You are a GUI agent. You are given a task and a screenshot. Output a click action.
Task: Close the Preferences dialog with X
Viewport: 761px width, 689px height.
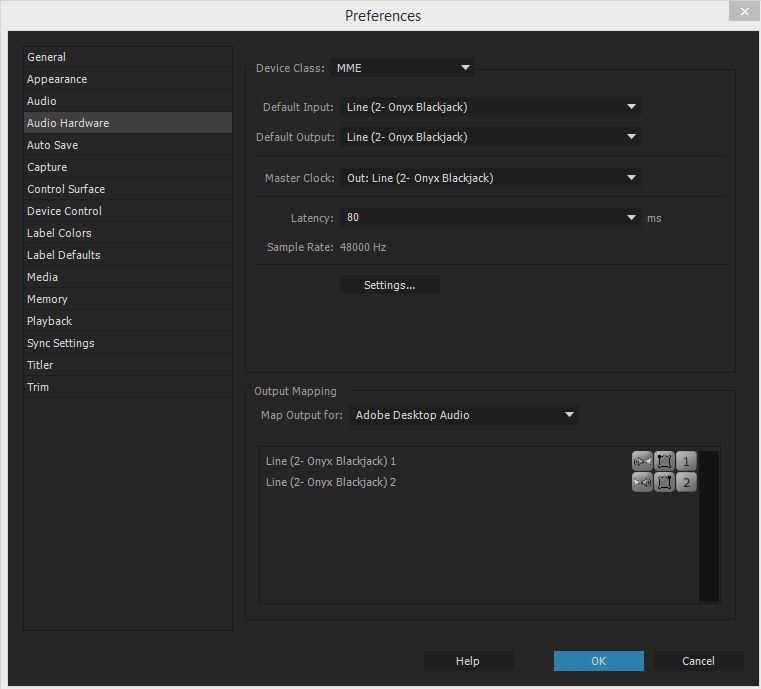coord(744,11)
